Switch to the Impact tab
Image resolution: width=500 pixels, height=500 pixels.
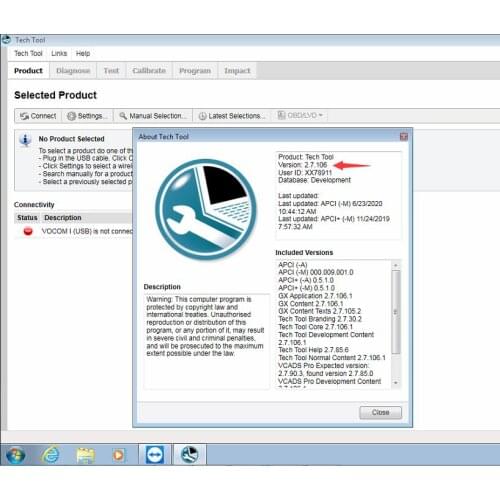[237, 71]
